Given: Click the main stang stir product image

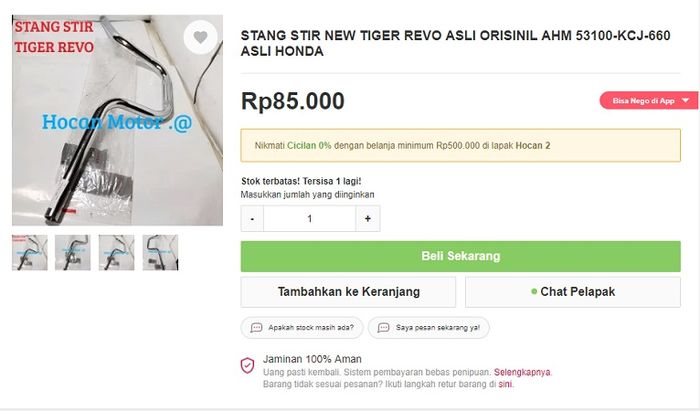Looking at the screenshot, I should 117,120.
